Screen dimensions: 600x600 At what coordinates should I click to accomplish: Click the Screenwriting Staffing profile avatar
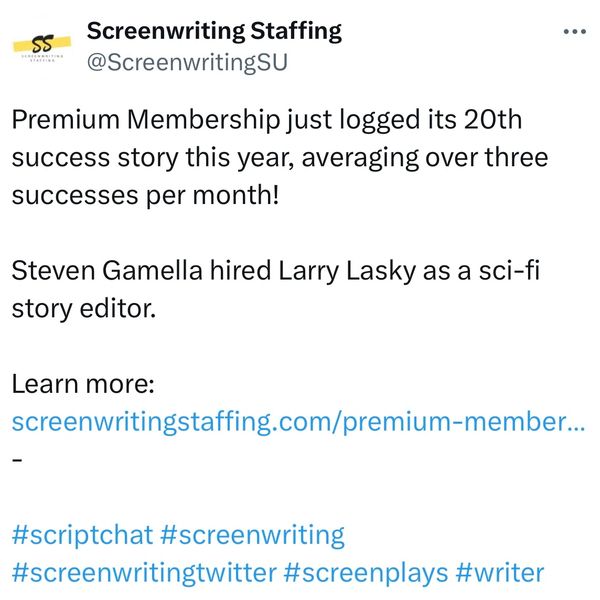tap(41, 46)
